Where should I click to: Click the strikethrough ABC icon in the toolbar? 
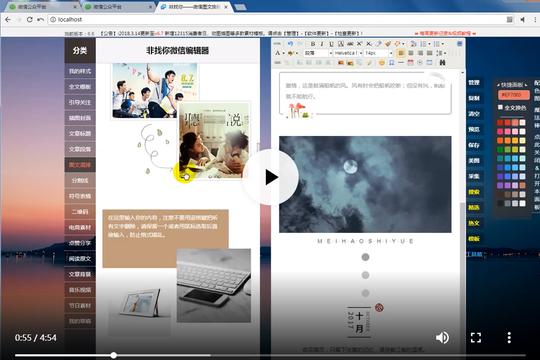click(350, 44)
